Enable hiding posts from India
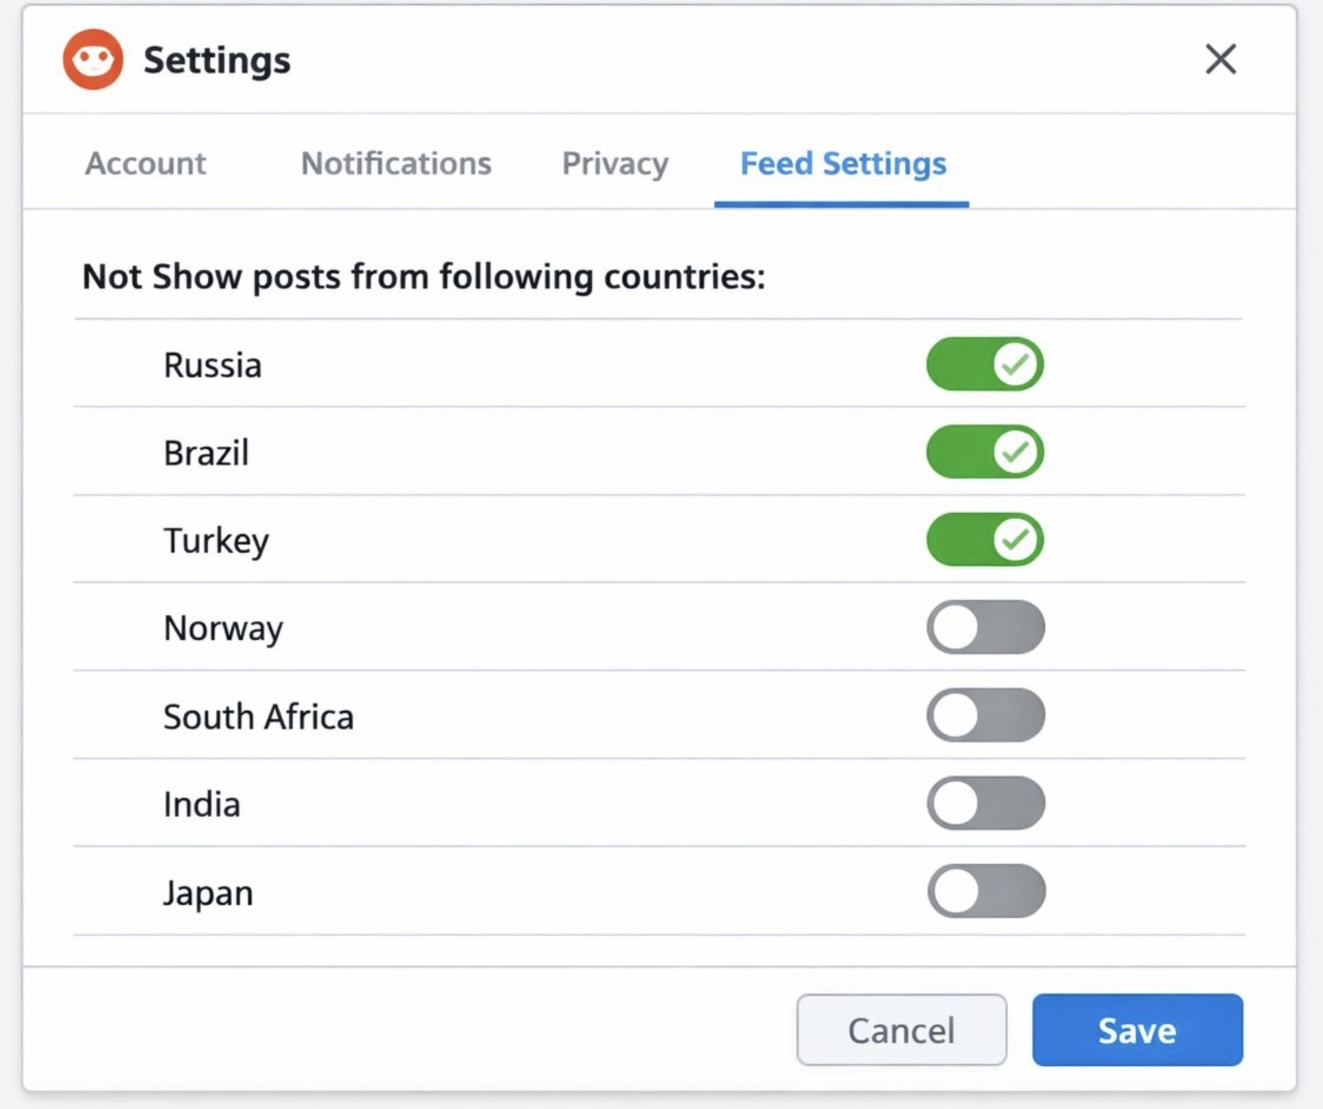The image size is (1323, 1109). coord(985,804)
